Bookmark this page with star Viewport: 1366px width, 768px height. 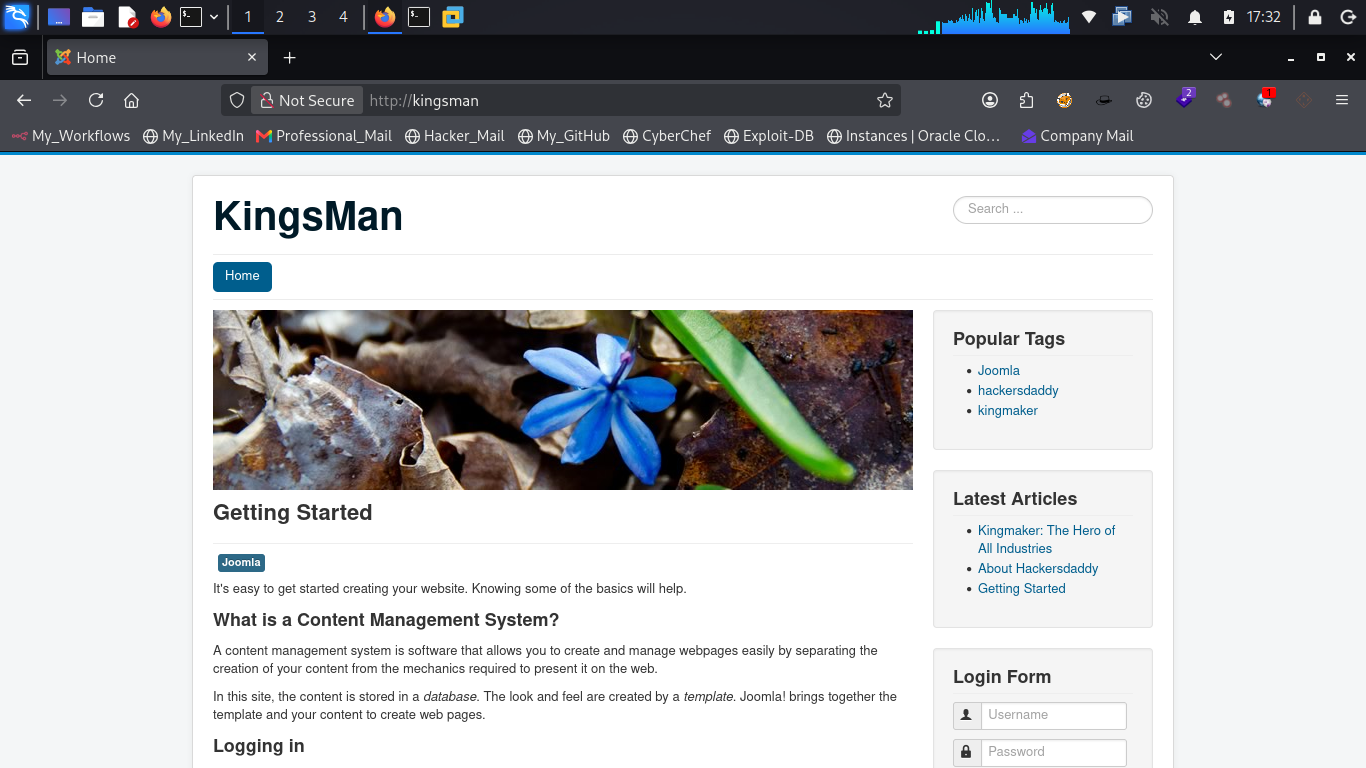coord(884,100)
